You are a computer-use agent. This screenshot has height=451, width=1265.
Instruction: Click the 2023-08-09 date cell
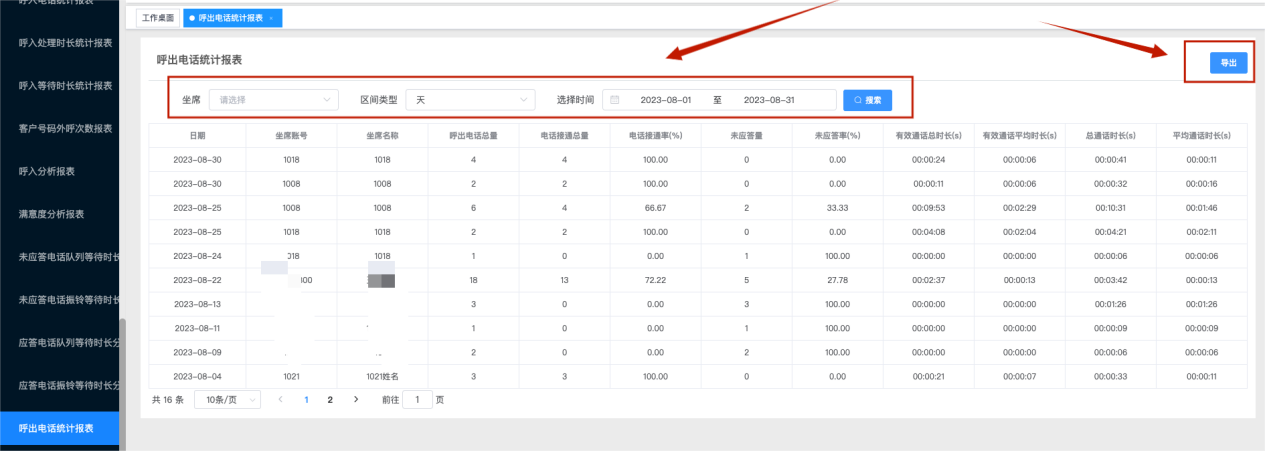(197, 352)
